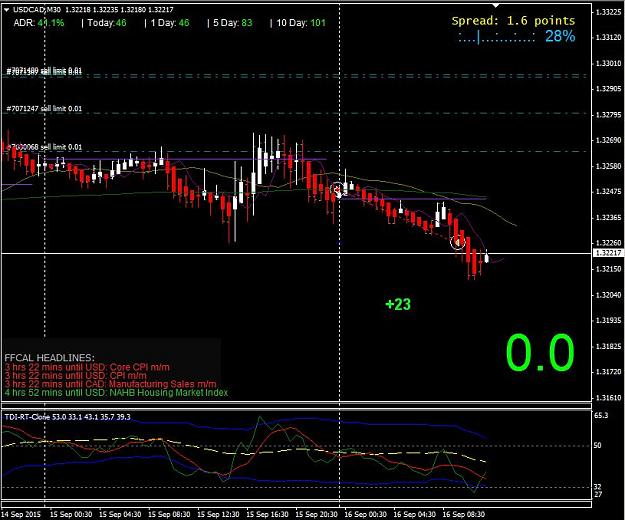Image resolution: width=625 pixels, height=520 pixels.
Task: Click the USD: Core CPI m/m headline
Action: [x=87, y=367]
